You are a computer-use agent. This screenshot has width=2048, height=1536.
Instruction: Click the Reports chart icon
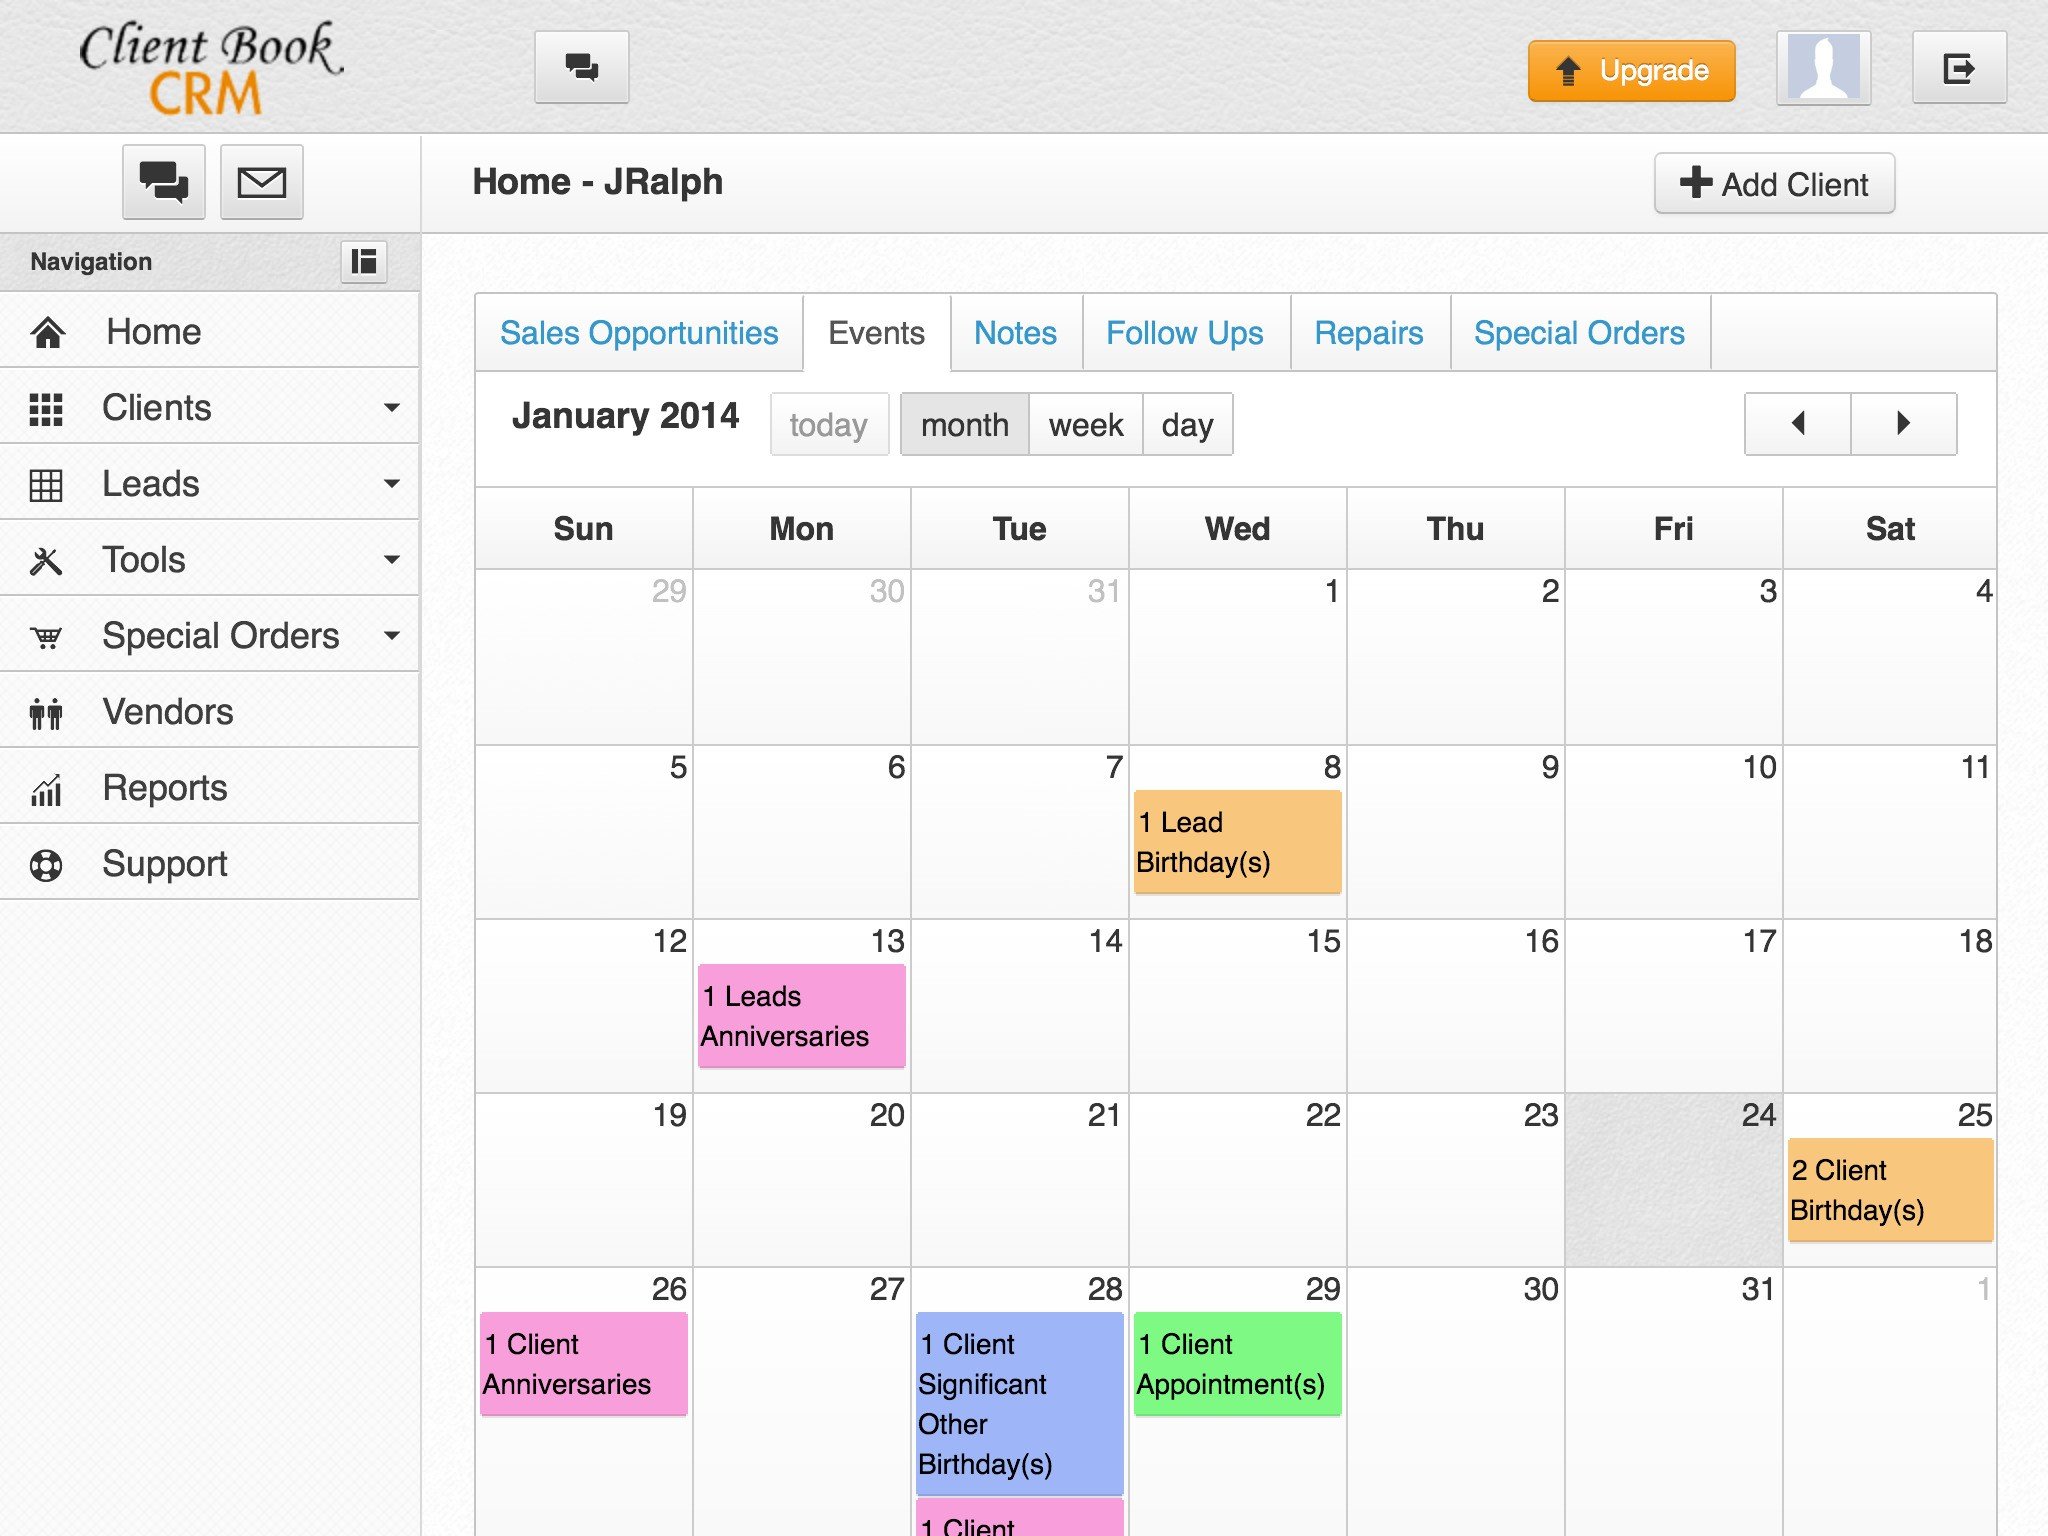tap(46, 789)
